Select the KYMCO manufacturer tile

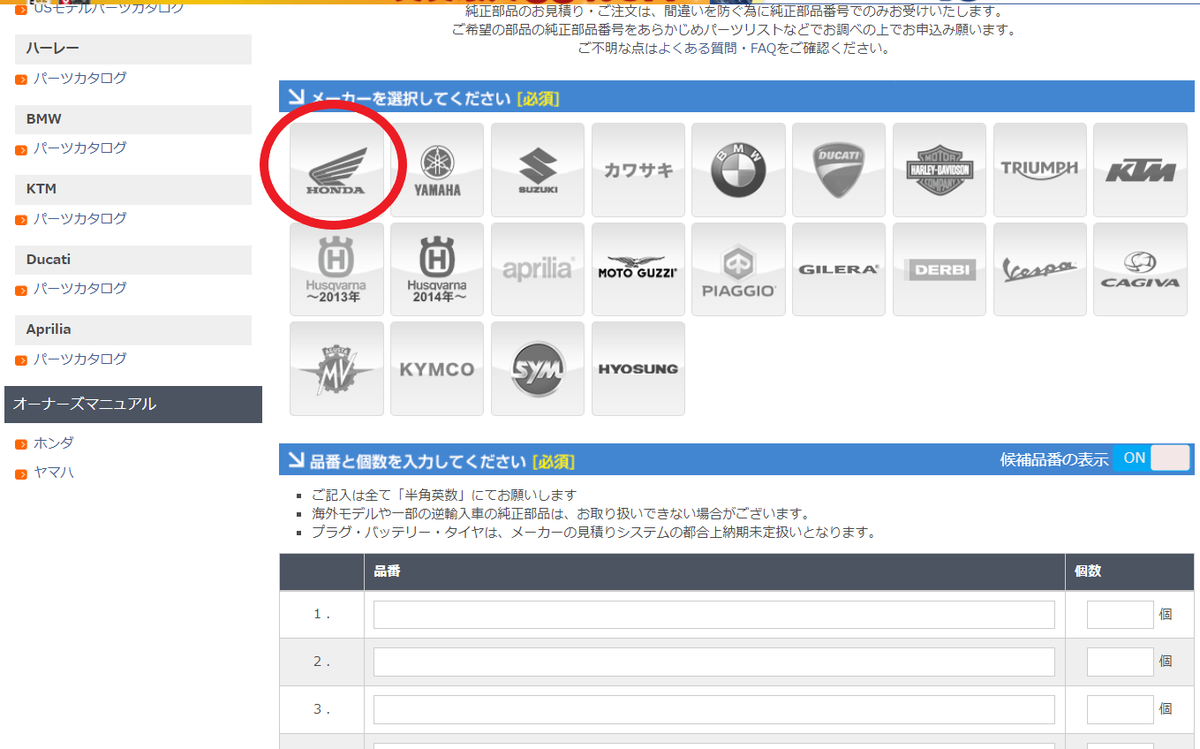click(x=437, y=368)
